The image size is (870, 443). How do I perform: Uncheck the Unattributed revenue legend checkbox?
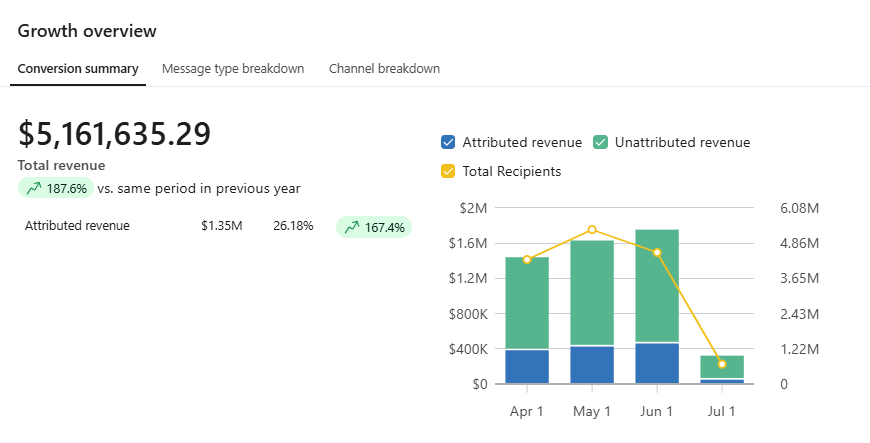click(x=600, y=142)
